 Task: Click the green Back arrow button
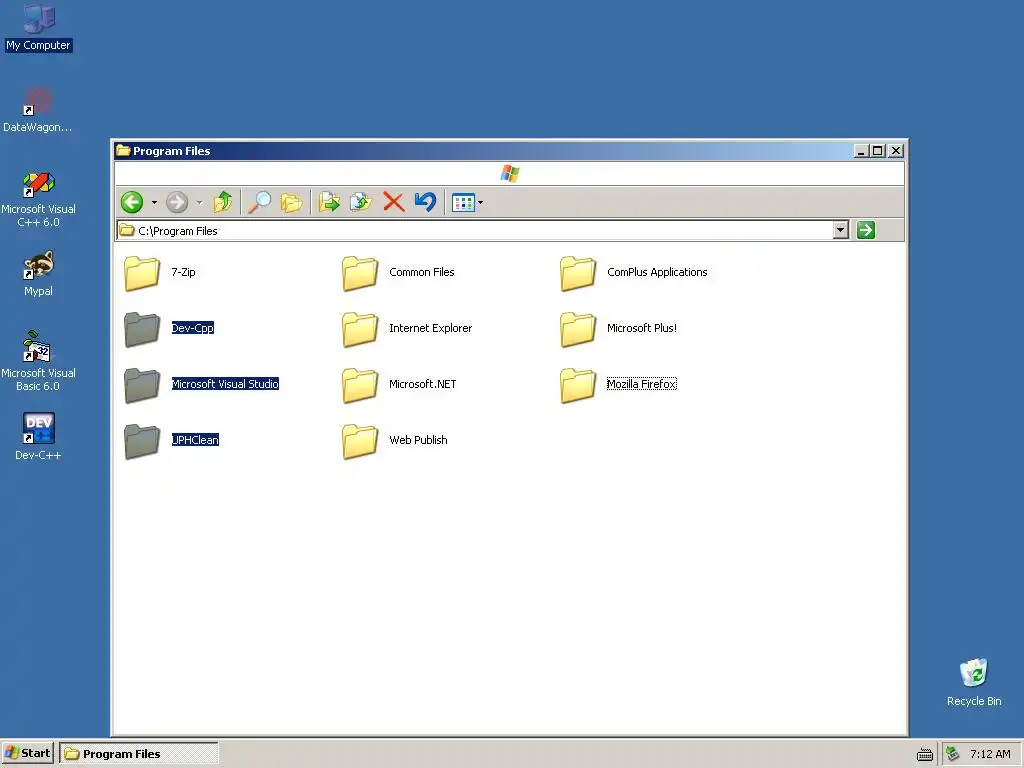132,202
